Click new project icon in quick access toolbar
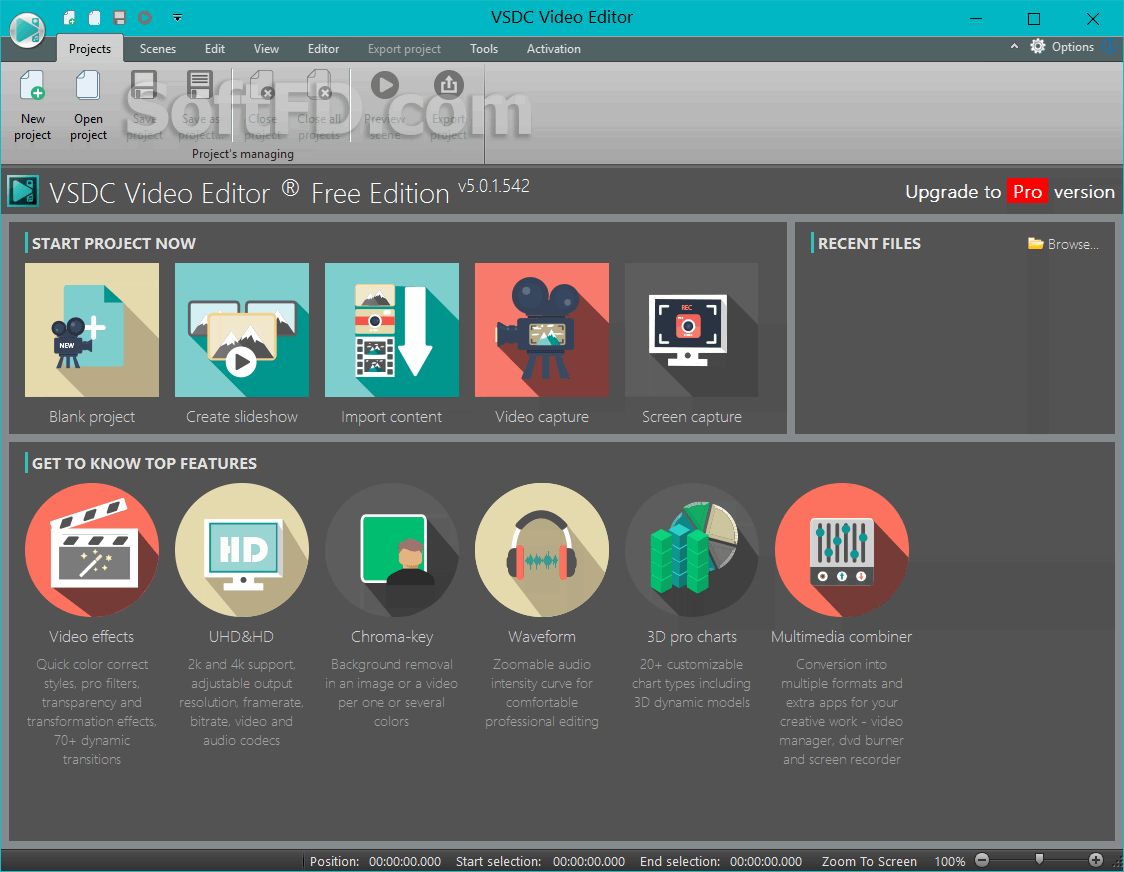 pos(69,17)
